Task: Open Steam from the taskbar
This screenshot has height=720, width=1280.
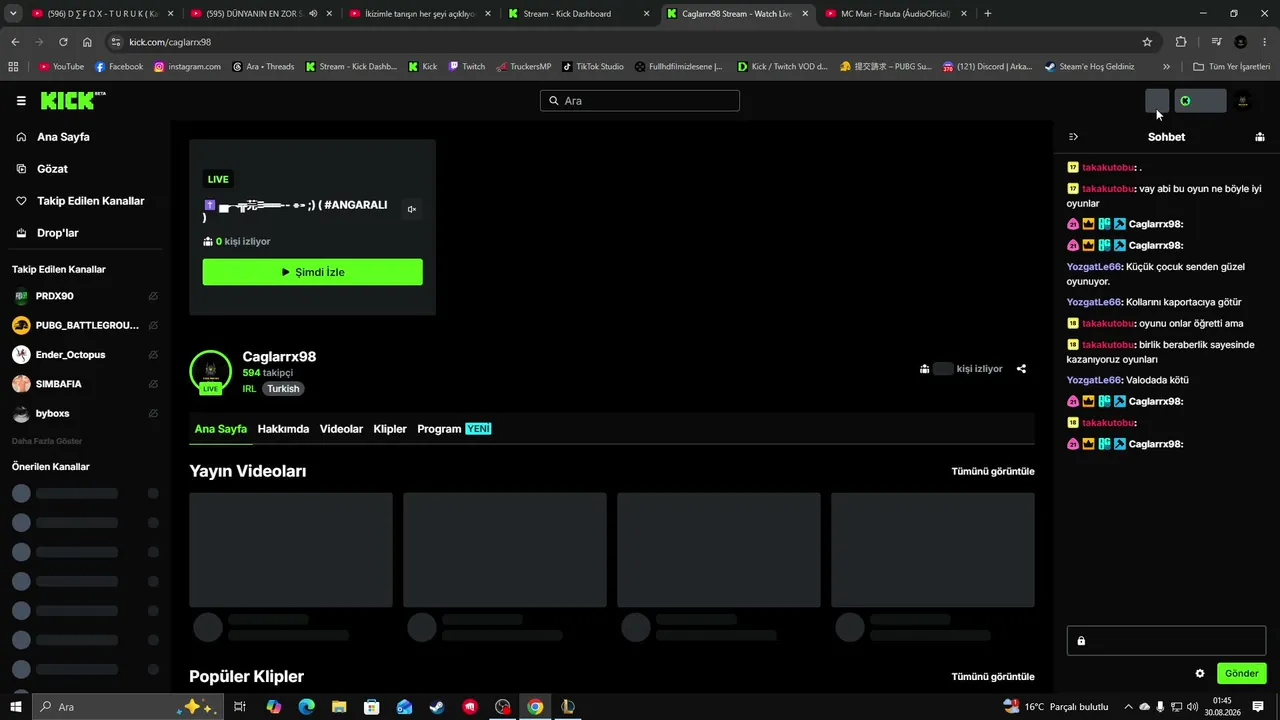Action: click(x=437, y=707)
